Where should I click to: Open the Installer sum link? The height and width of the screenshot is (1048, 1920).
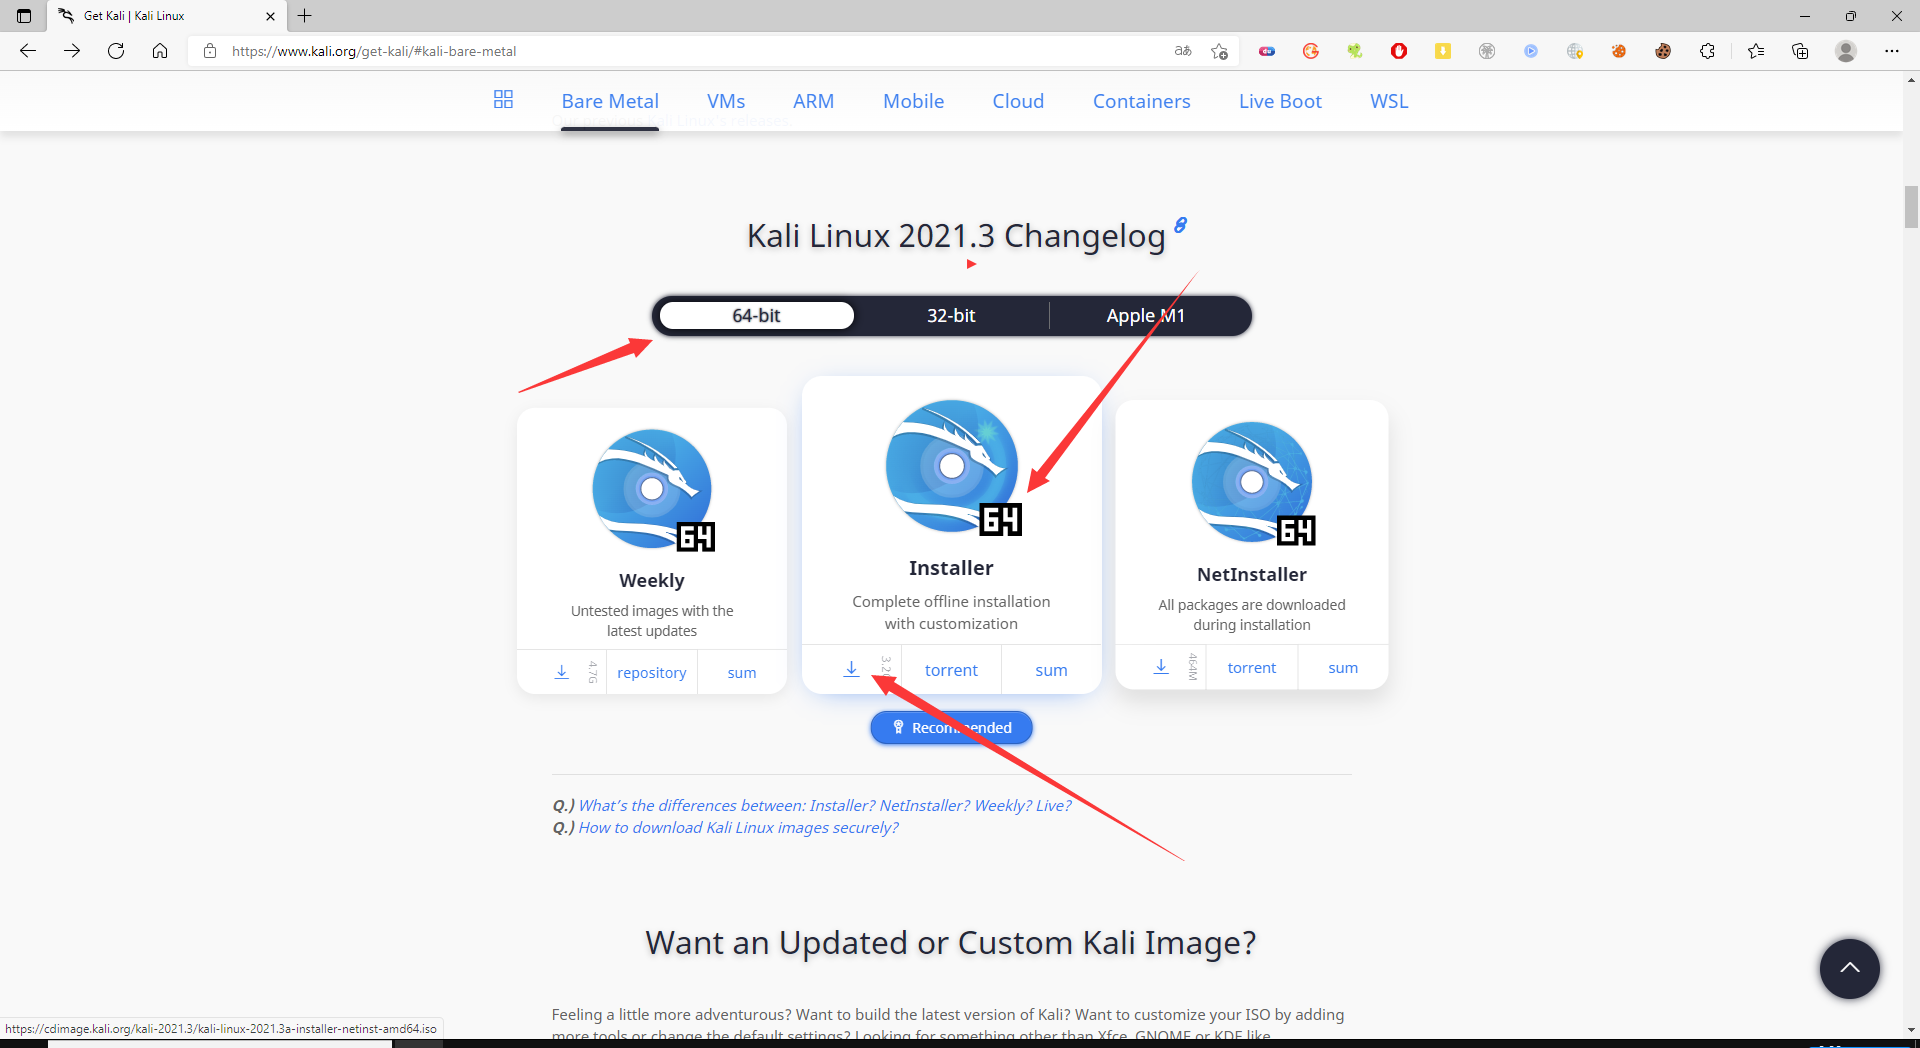[x=1051, y=670]
